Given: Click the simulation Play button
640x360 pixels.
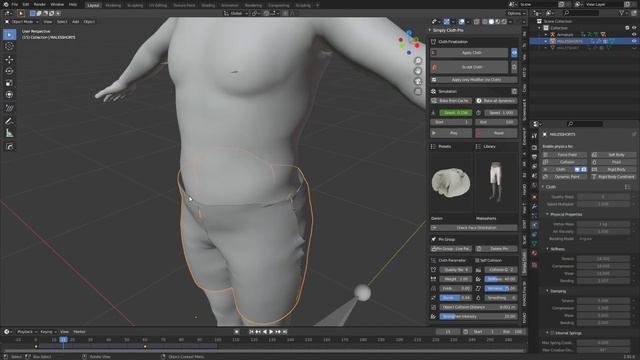Looking at the screenshot, I should [x=451, y=133].
